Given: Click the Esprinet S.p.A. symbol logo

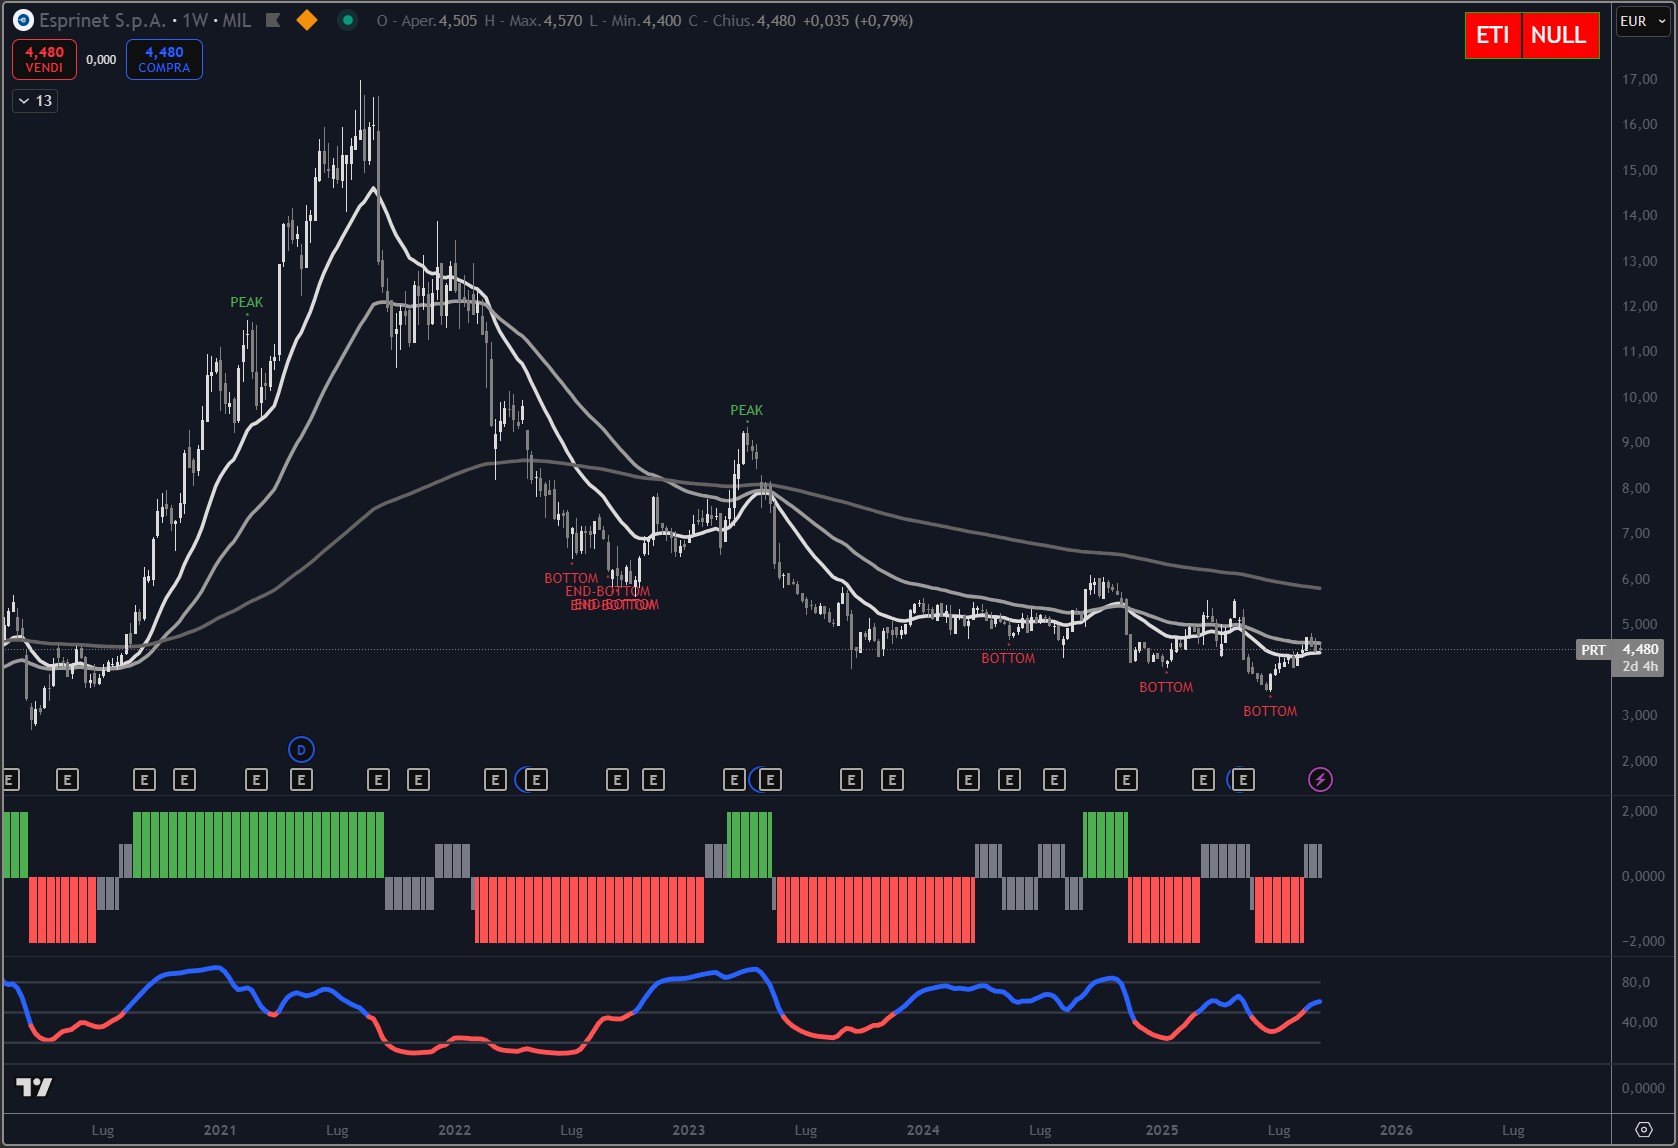Looking at the screenshot, I should coord(23,20).
